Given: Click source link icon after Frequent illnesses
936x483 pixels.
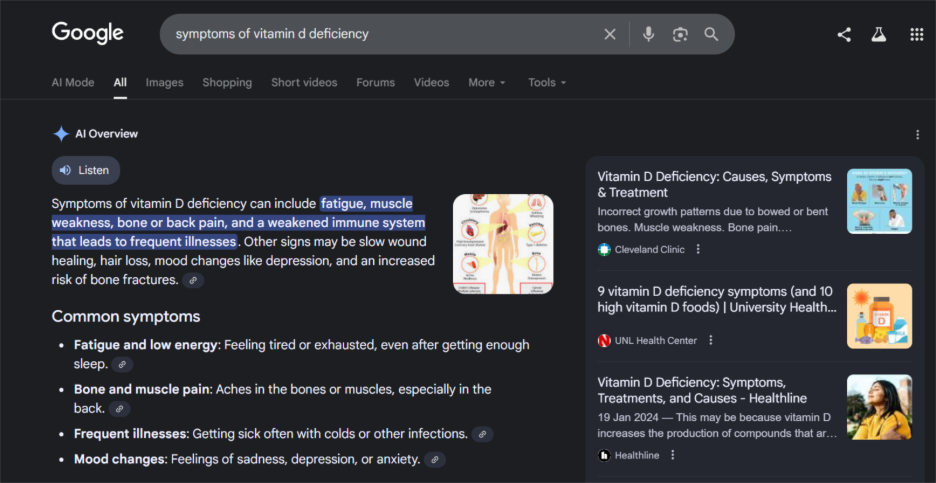Looking at the screenshot, I should (482, 434).
